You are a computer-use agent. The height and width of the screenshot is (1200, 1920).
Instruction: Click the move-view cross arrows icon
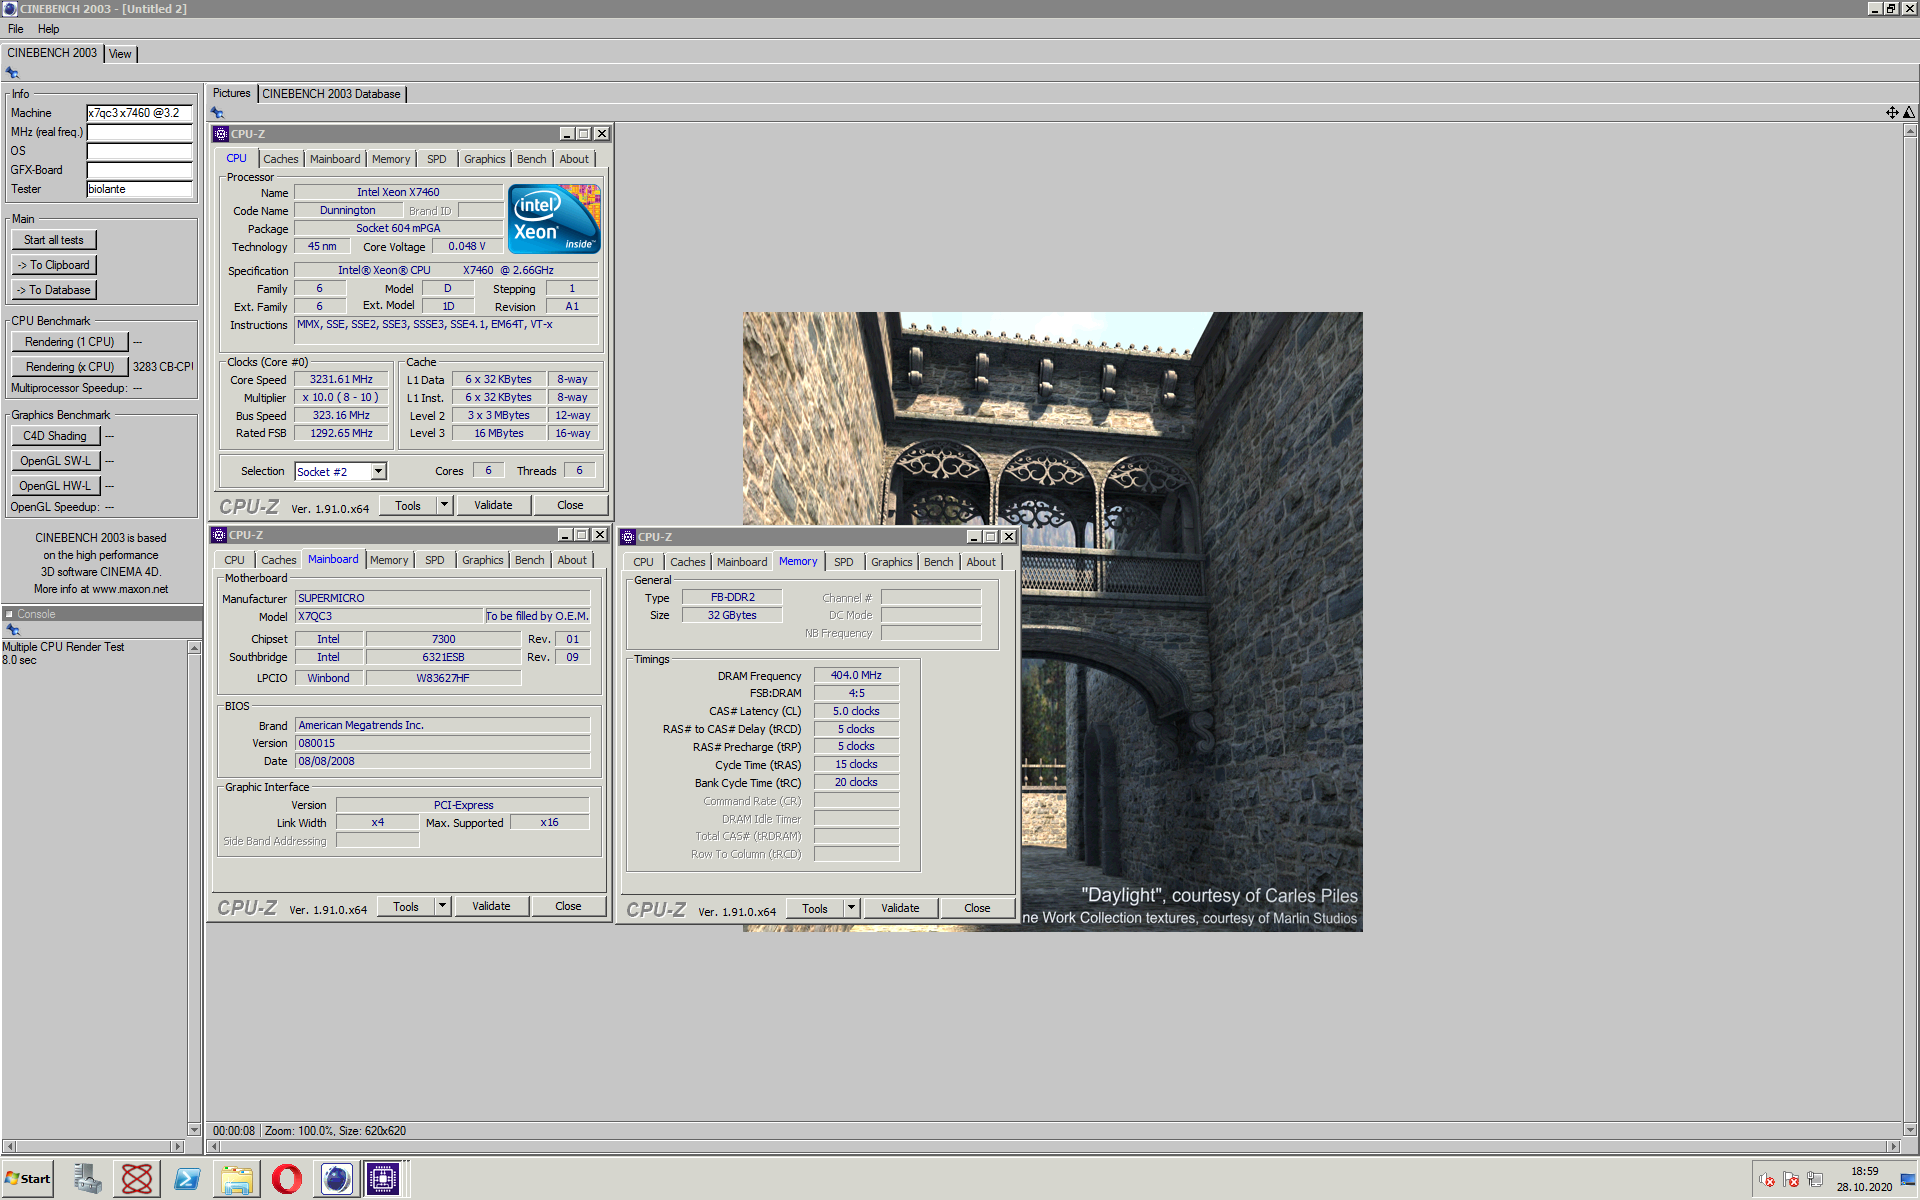coord(1892,112)
